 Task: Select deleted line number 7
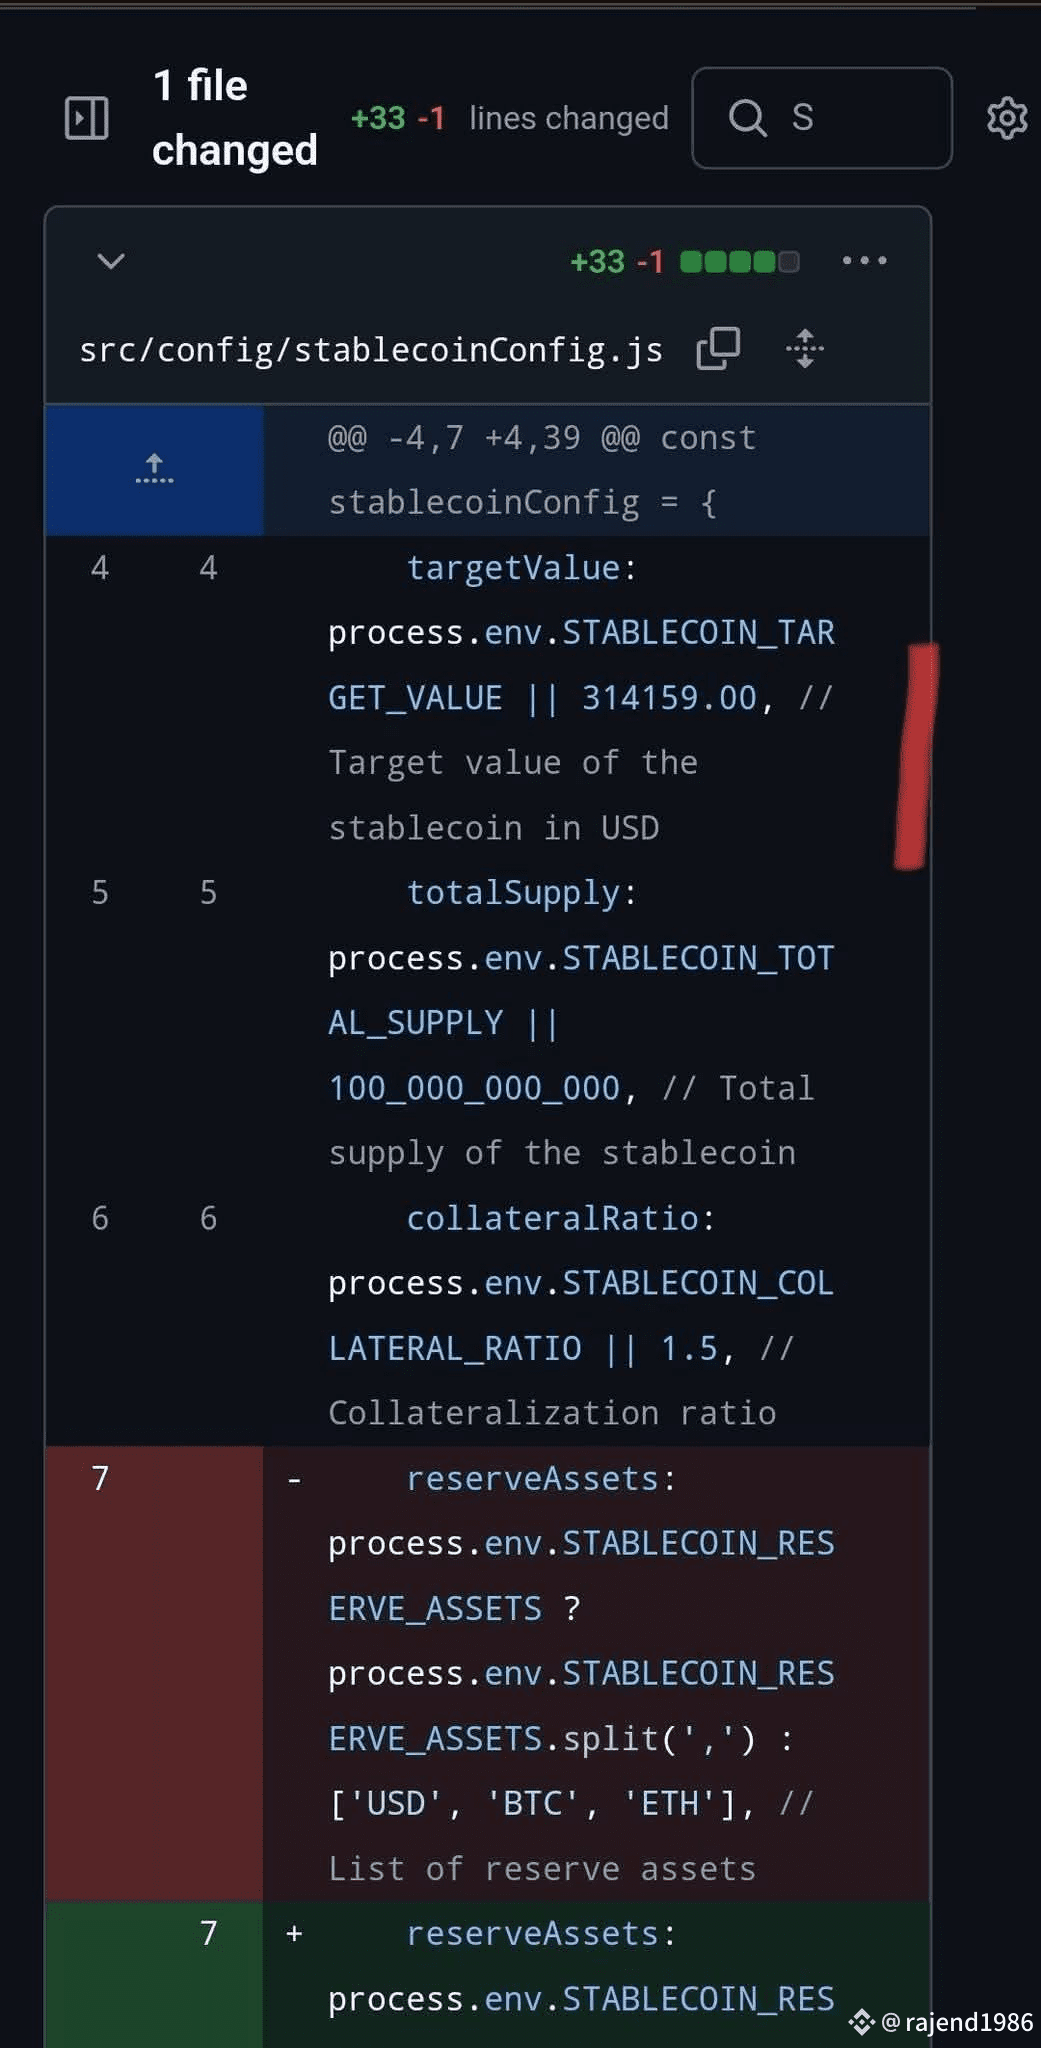100,1478
